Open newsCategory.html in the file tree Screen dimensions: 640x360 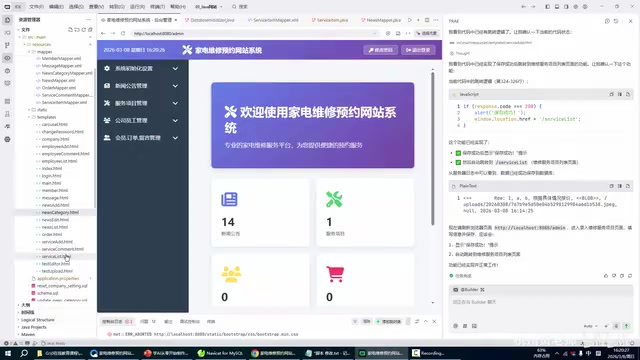[60, 212]
